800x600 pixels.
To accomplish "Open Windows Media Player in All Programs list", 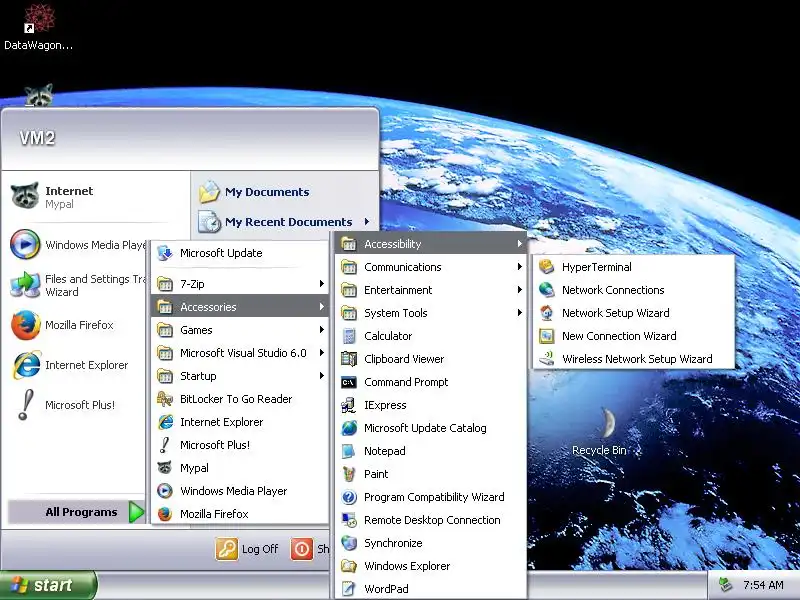I will pos(240,490).
